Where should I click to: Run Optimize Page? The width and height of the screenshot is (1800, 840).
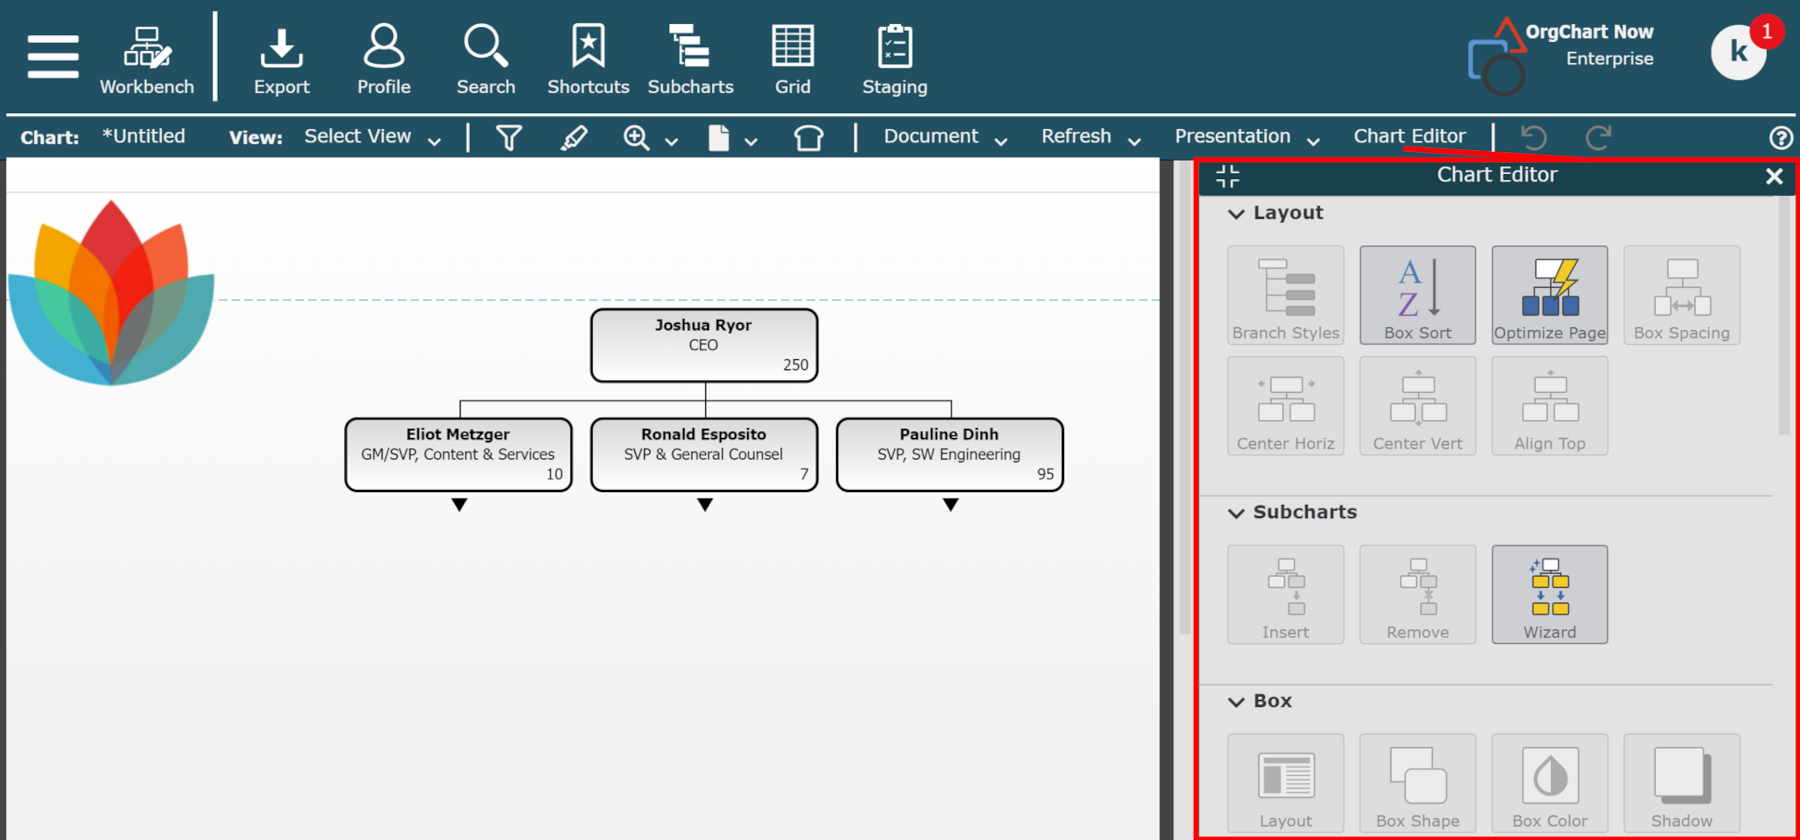coord(1550,295)
